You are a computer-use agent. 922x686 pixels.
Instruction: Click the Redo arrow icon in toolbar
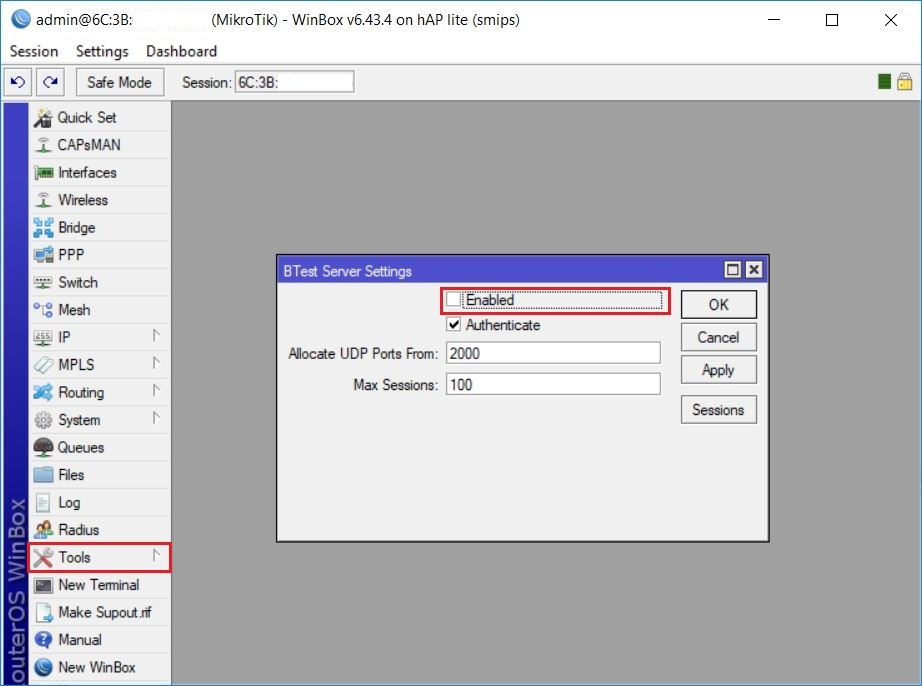[x=51, y=82]
